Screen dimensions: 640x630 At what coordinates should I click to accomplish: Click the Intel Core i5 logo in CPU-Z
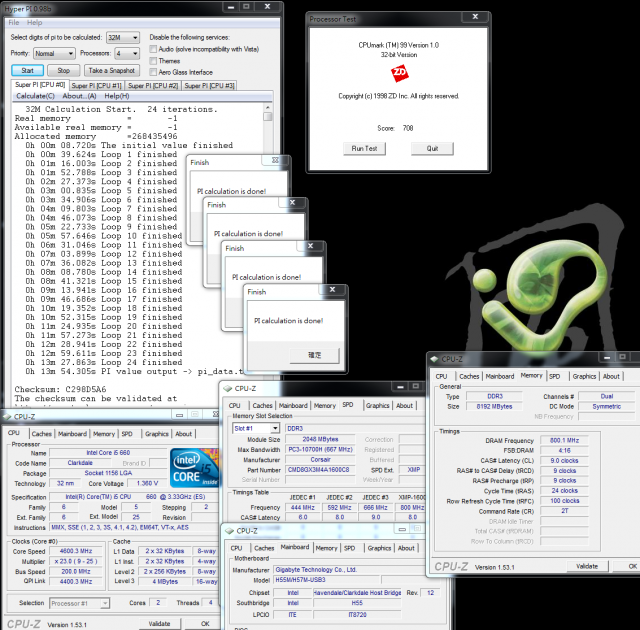pos(194,468)
